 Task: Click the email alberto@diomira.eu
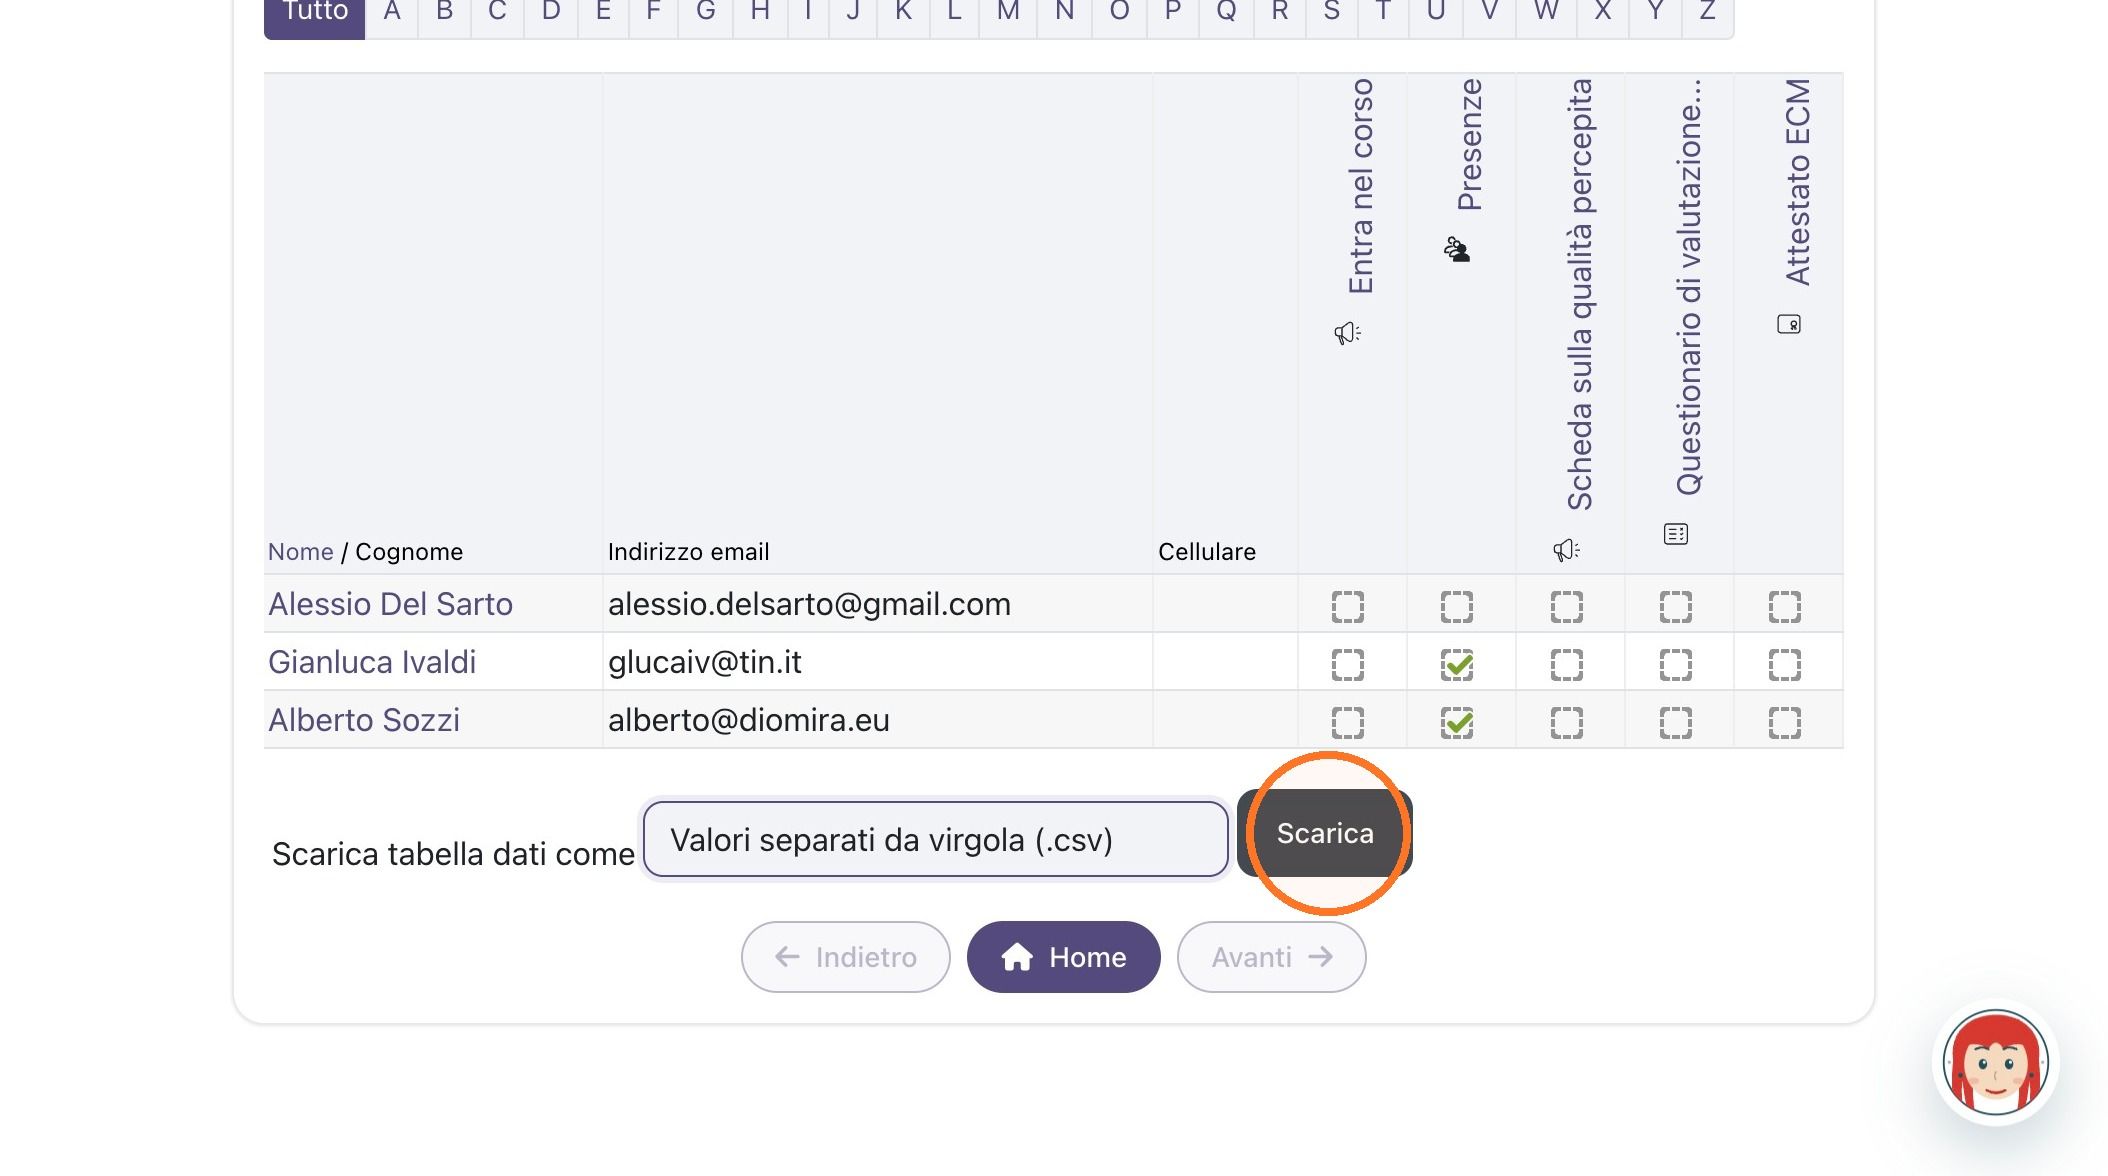pyautogui.click(x=749, y=720)
